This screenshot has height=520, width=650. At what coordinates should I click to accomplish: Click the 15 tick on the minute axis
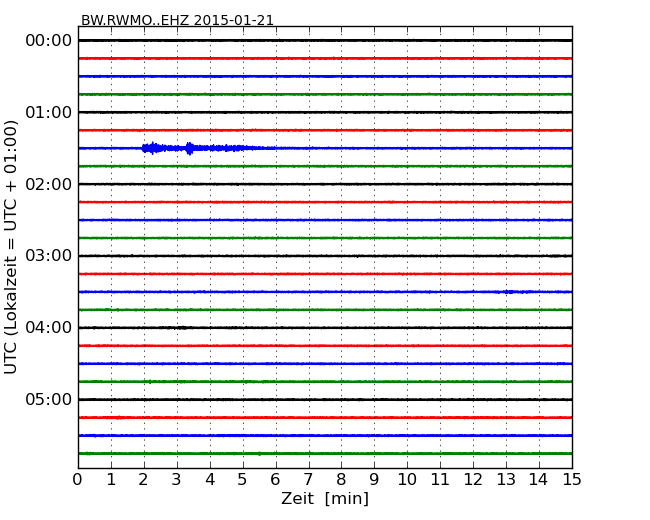(x=572, y=479)
